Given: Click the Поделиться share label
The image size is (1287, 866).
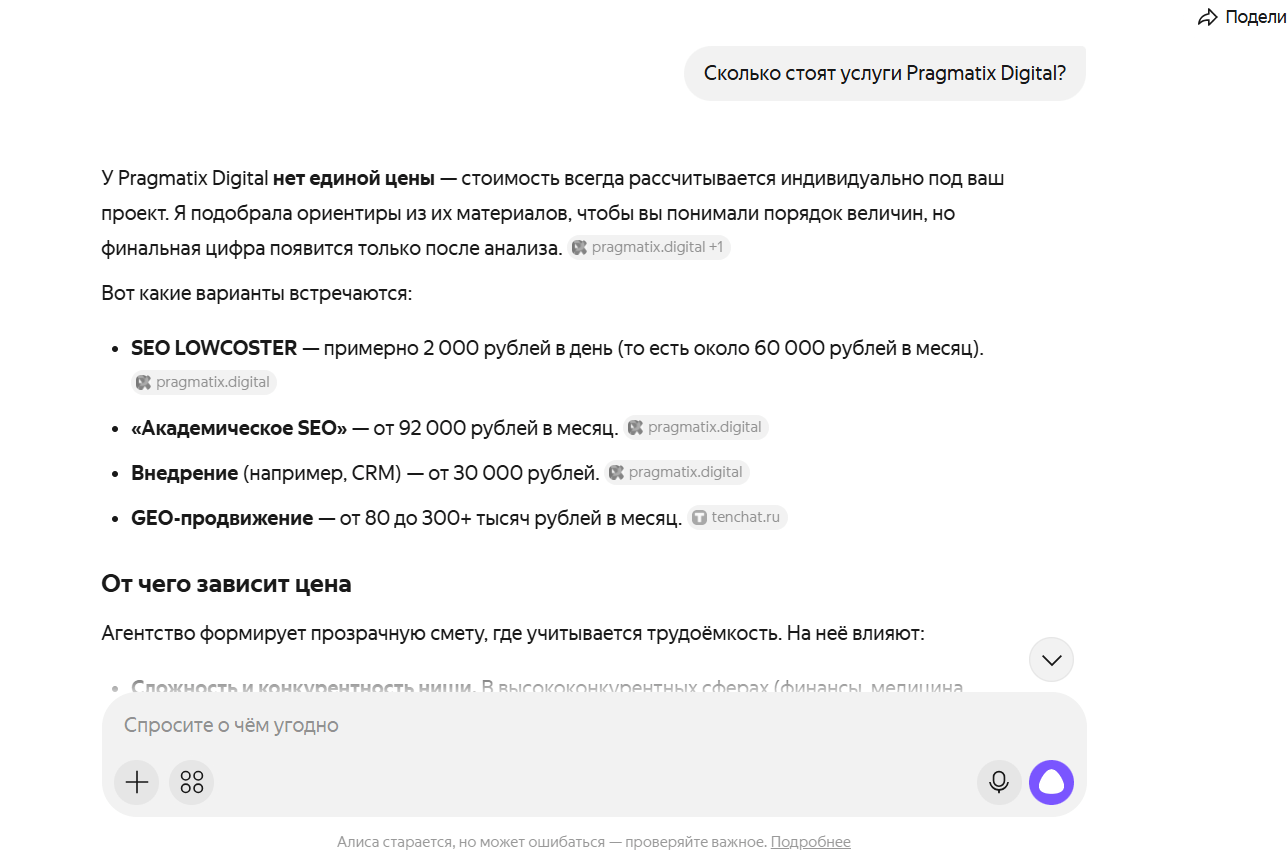Looking at the screenshot, I should (1256, 17).
